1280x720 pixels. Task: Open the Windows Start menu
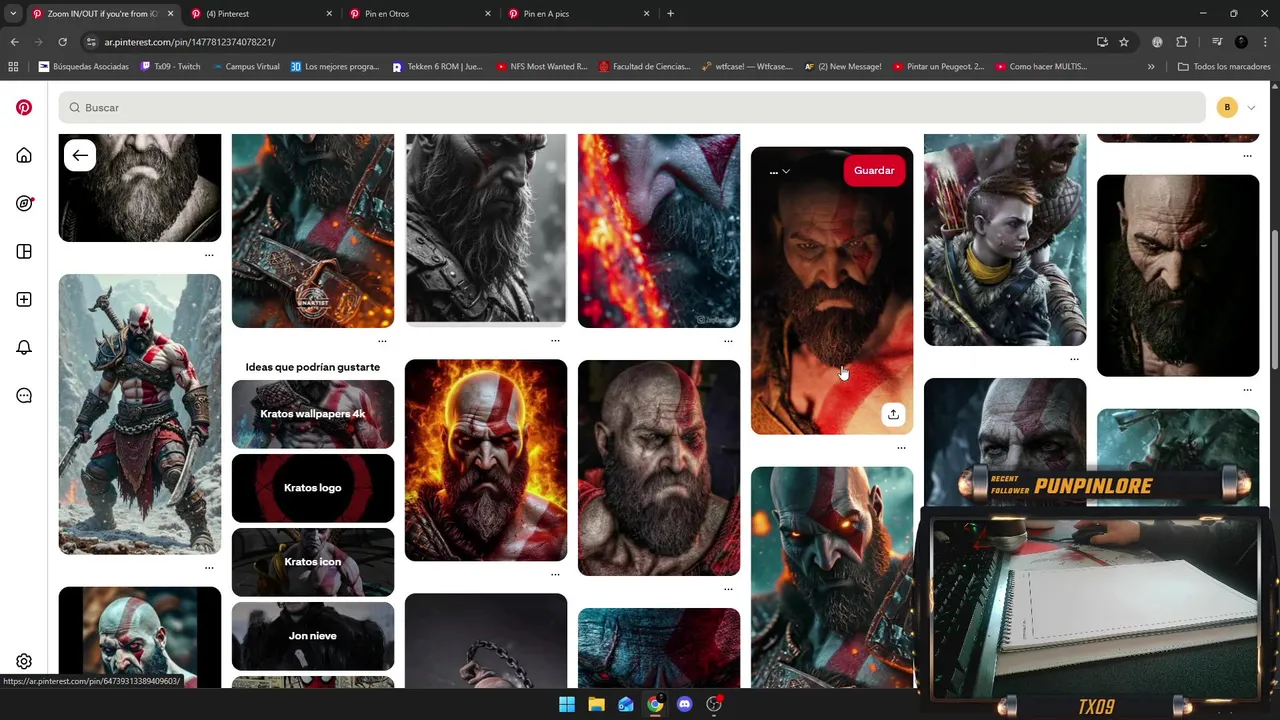click(567, 704)
